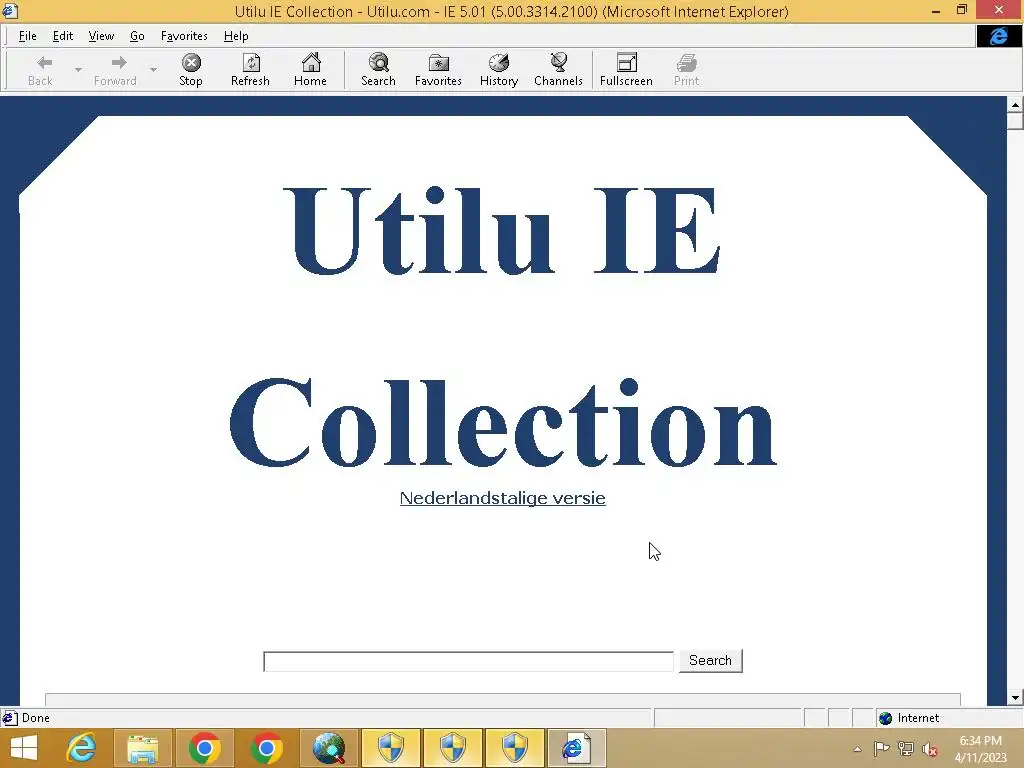Open the Channels pane
This screenshot has width=1024, height=768.
coord(558,70)
